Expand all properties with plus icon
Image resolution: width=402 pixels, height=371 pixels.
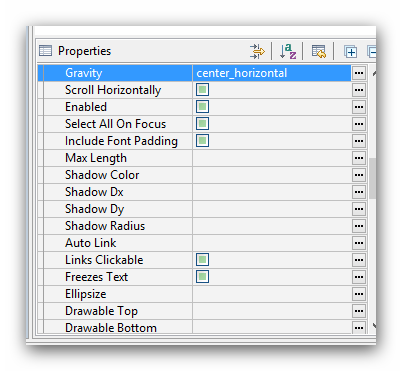pos(350,52)
